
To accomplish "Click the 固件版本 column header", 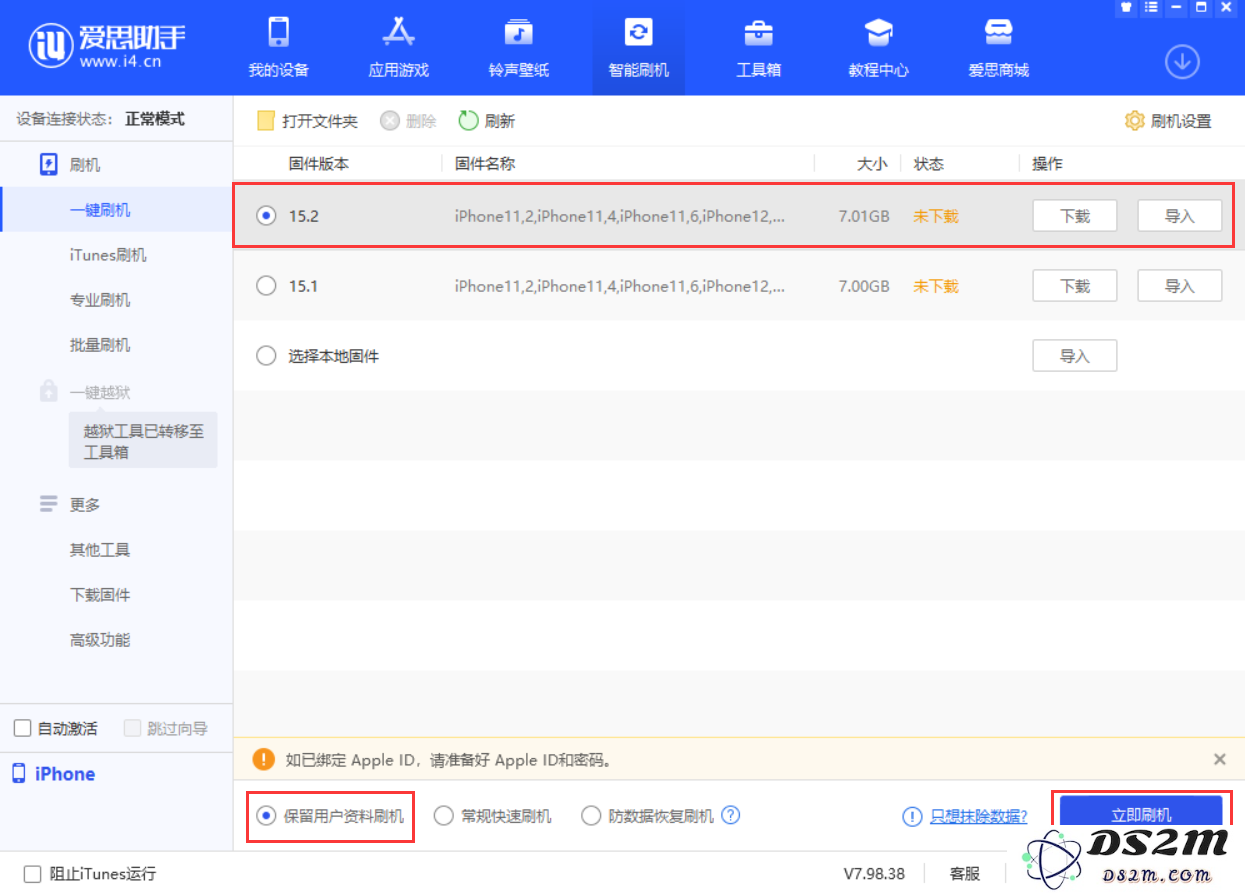I will click(x=319, y=164).
